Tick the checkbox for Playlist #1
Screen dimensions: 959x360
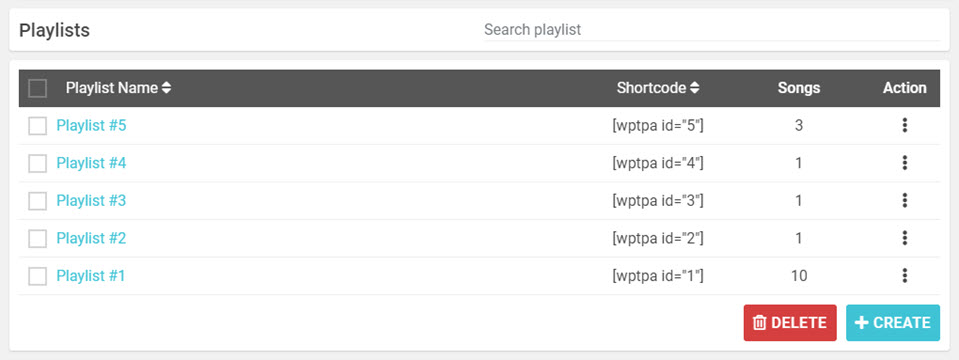(37, 276)
